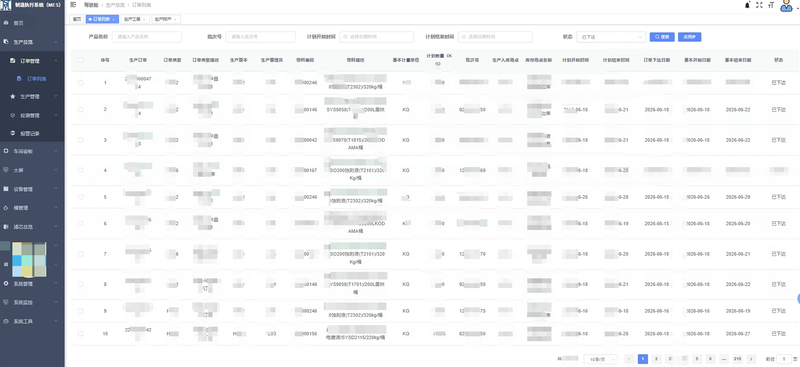This screenshot has width=800, height=367.
Task: Expand the 生产管理 submenu chevron
Action: (56, 96)
